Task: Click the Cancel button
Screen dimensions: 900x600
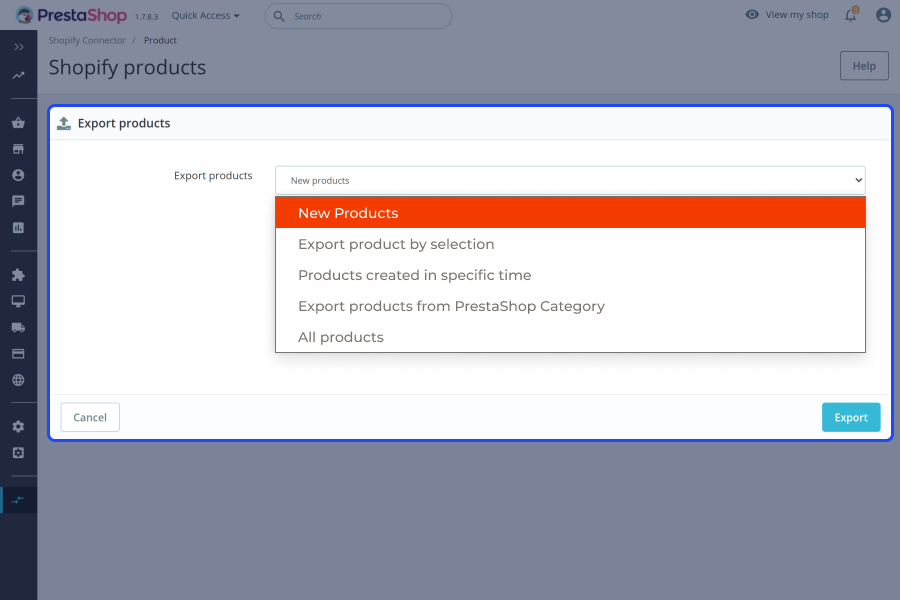Action: click(x=90, y=417)
